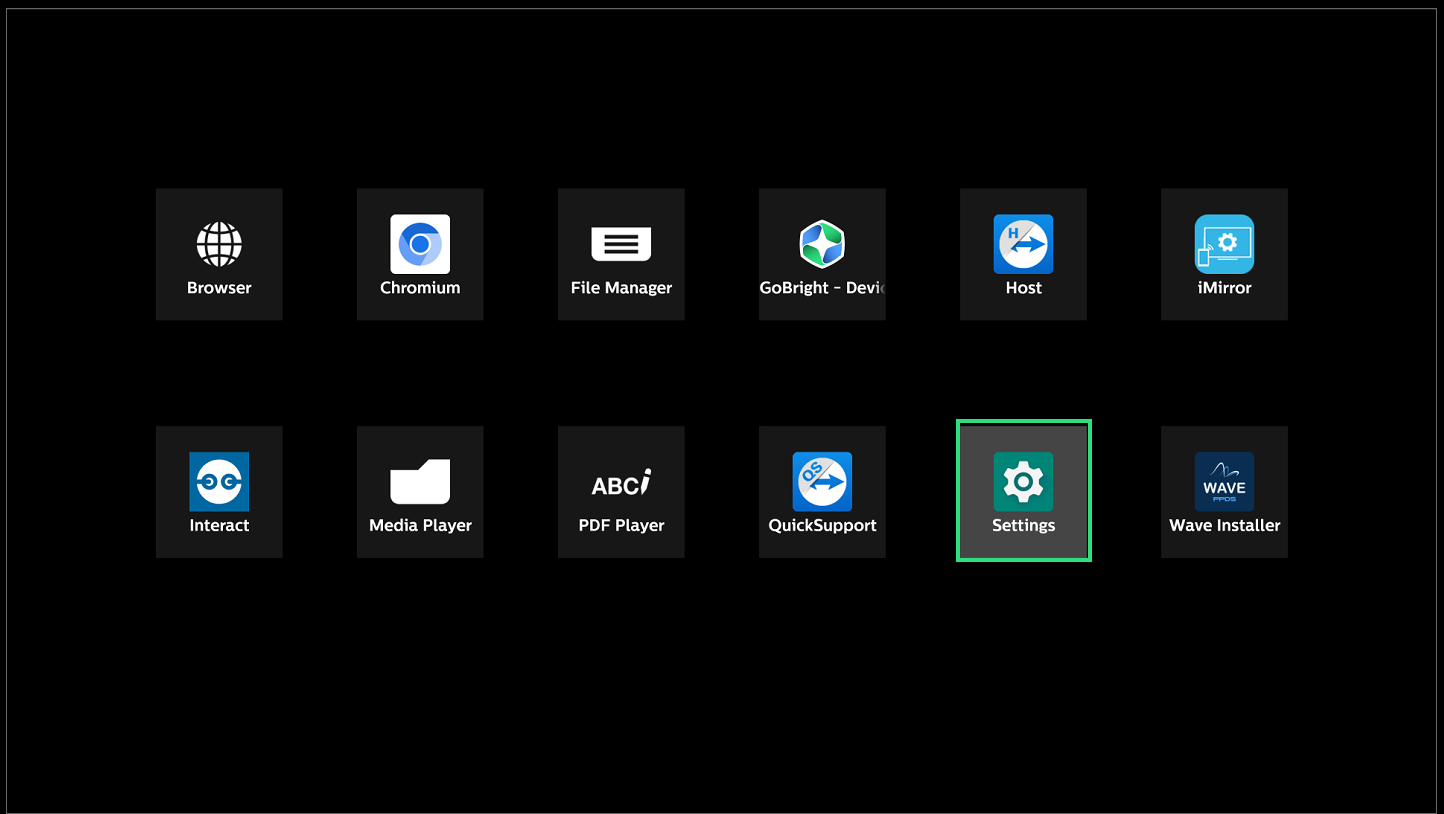Screen dimensions: 1444x814
Task: Click the "Media Player" text label
Action: (x=420, y=526)
